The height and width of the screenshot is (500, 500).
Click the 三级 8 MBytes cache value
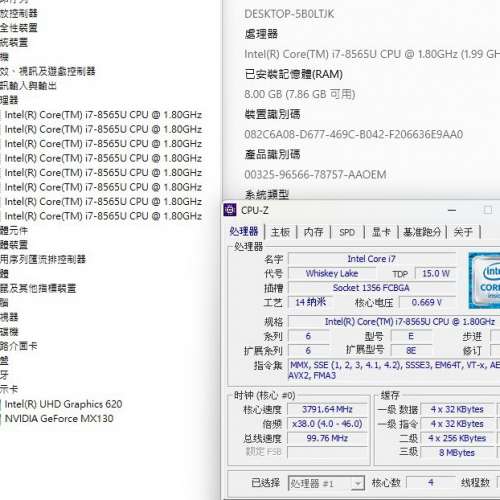pyautogui.click(x=458, y=452)
